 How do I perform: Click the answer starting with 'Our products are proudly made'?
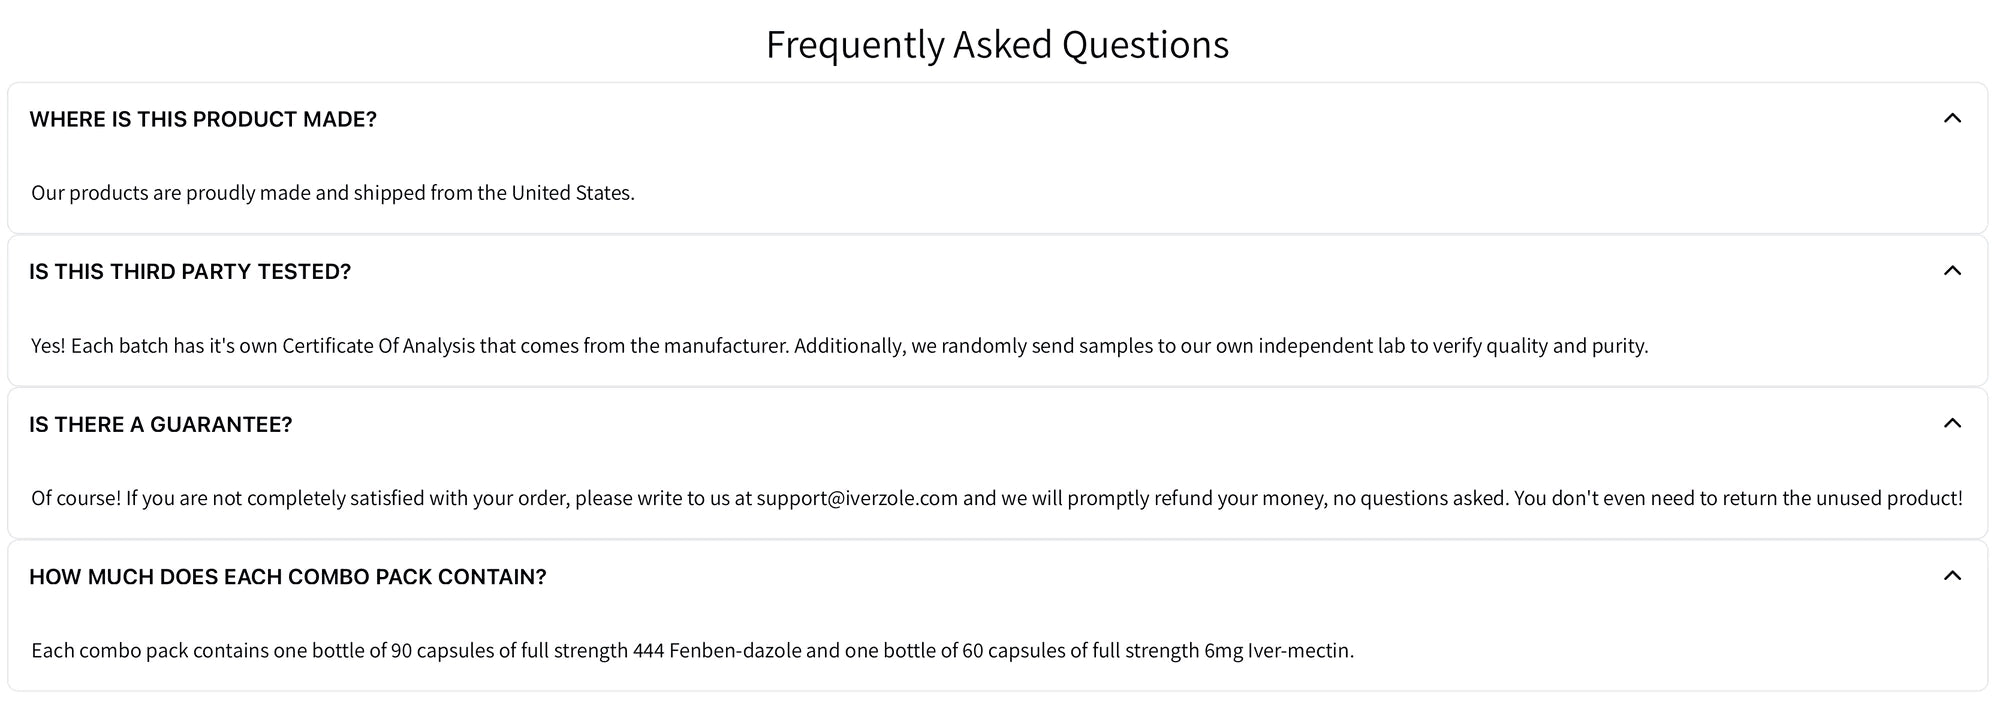(332, 193)
